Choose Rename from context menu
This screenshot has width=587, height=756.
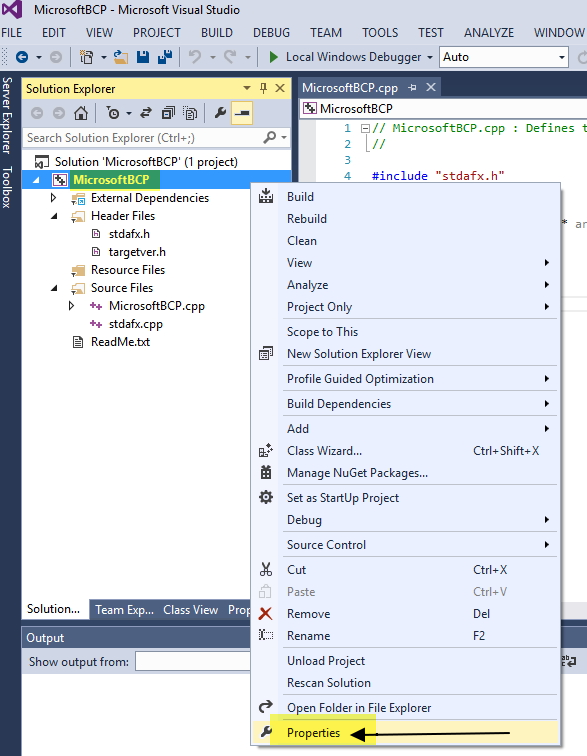[x=406, y=636]
